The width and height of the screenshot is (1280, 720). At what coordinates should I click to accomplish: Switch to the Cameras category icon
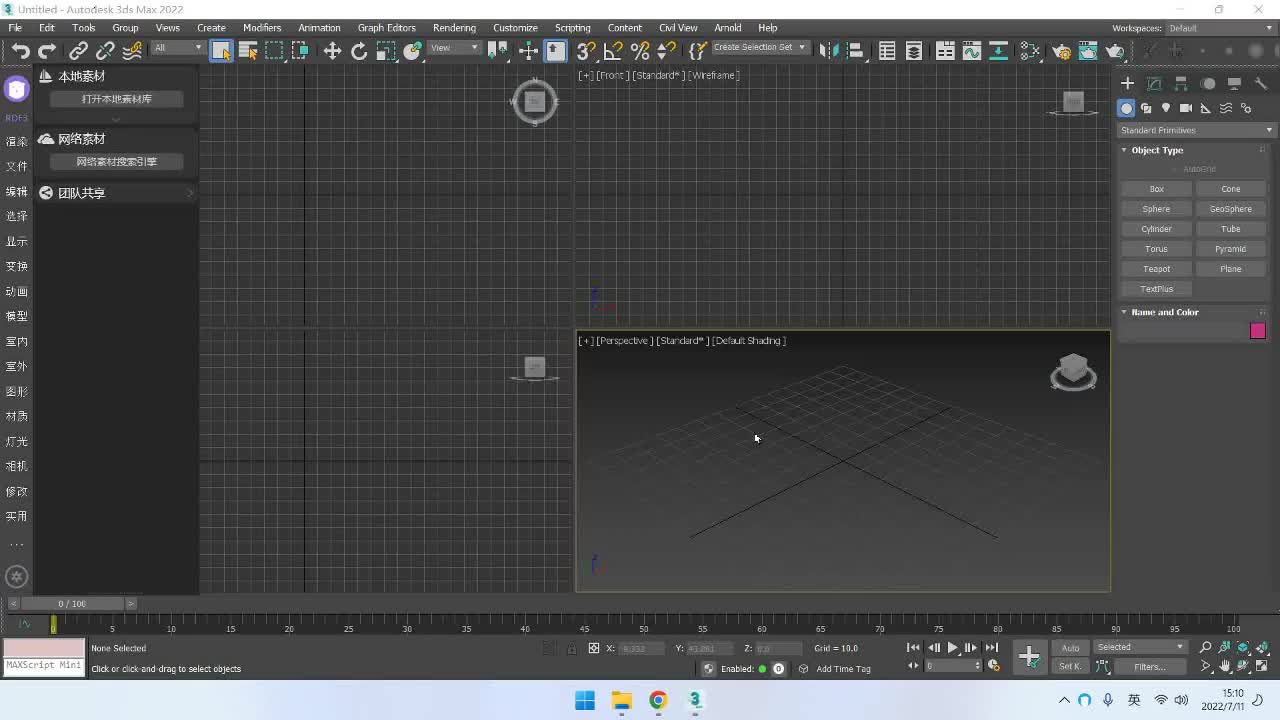coord(1185,108)
